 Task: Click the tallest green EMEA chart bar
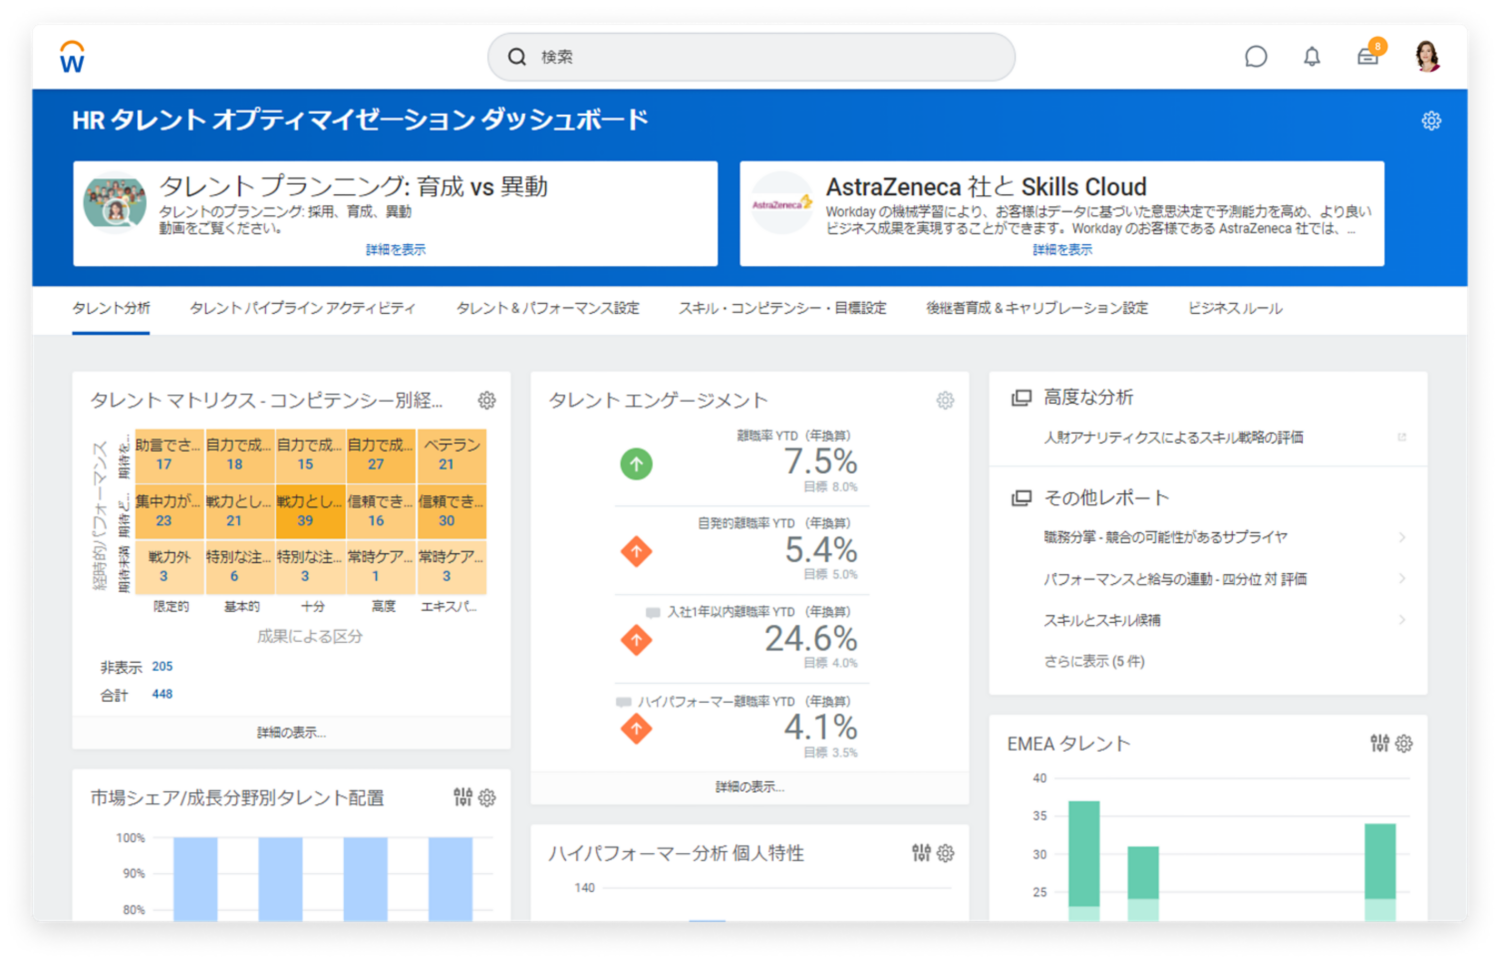coord(1084,860)
